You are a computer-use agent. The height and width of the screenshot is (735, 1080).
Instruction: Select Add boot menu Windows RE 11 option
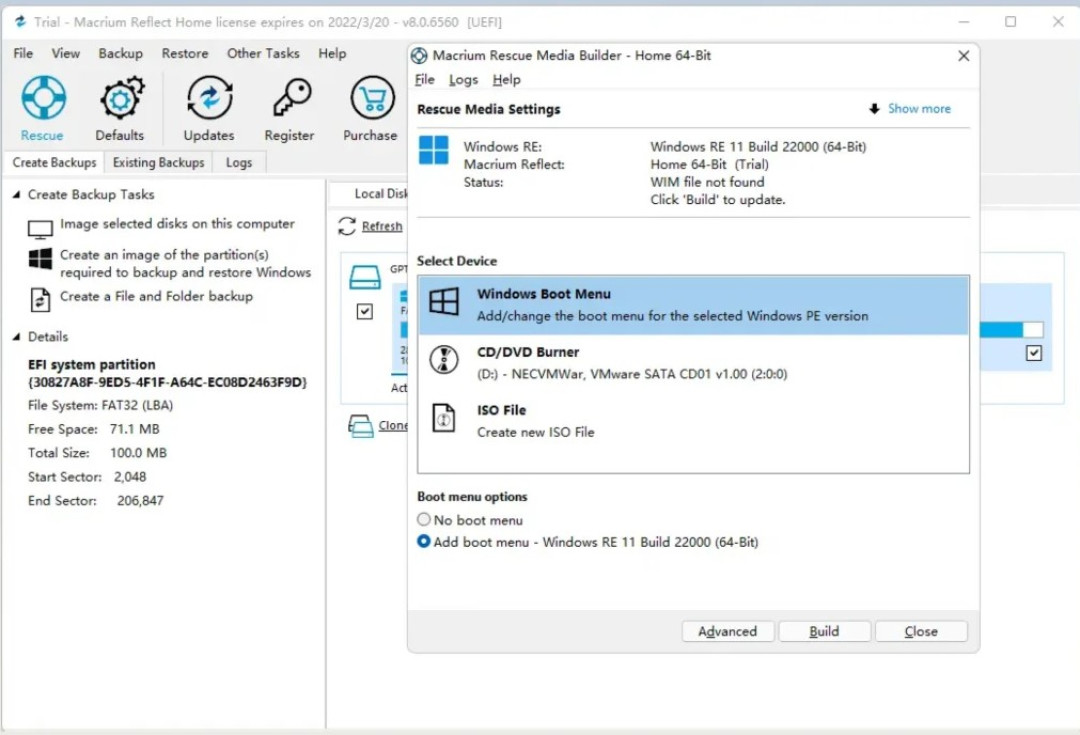point(424,541)
